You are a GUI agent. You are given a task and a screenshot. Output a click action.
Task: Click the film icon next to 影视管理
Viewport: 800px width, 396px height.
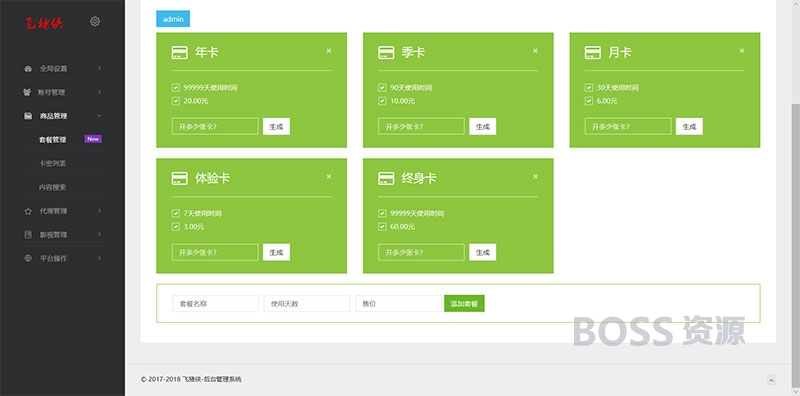(28, 235)
